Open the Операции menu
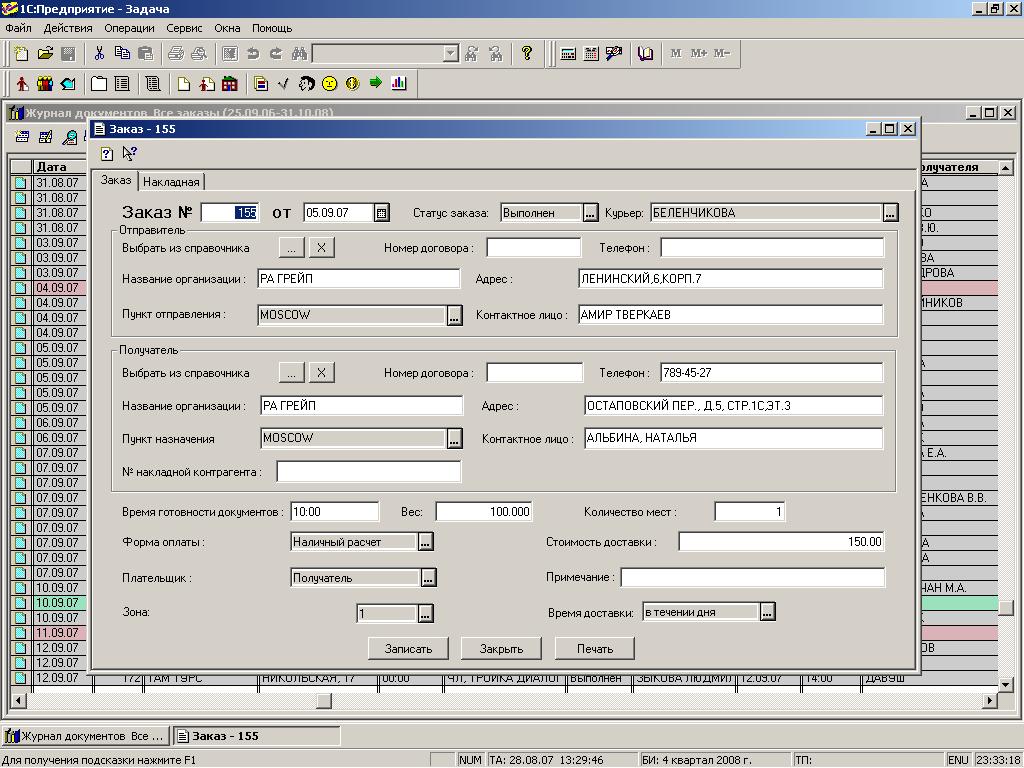Viewport: 1024px width, 768px height. tap(129, 29)
